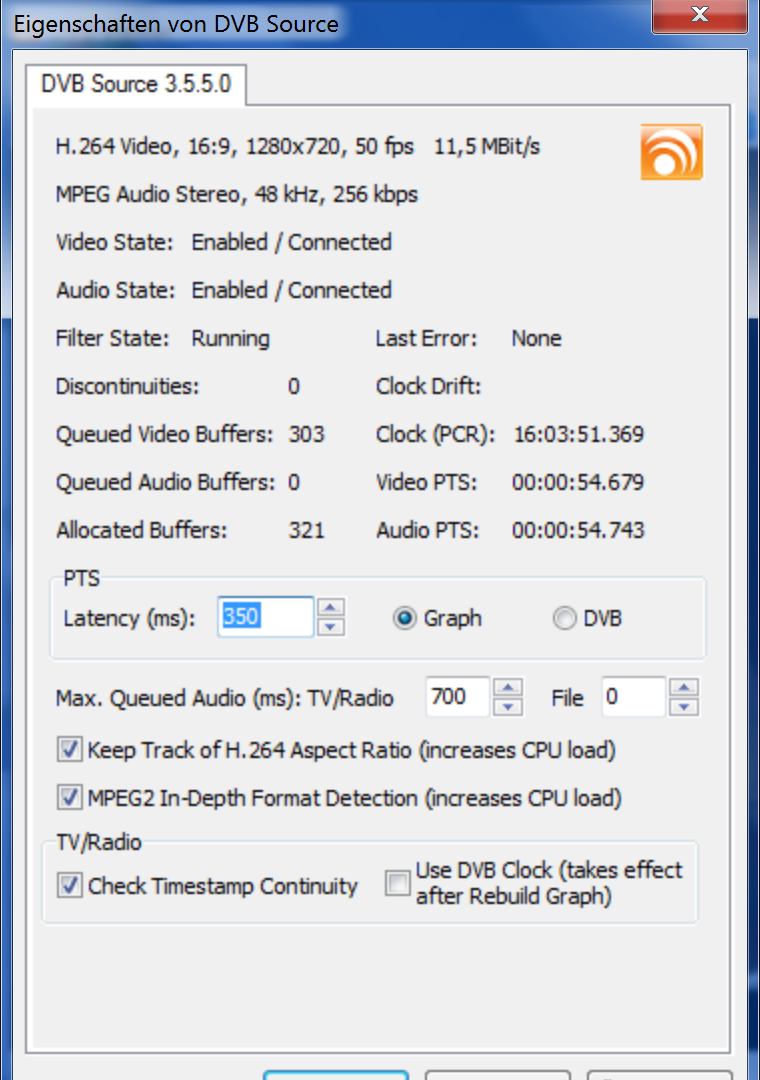The image size is (760, 1080).
Task: Click the Queued Audio Buffers value 0
Action: pyautogui.click(x=294, y=482)
